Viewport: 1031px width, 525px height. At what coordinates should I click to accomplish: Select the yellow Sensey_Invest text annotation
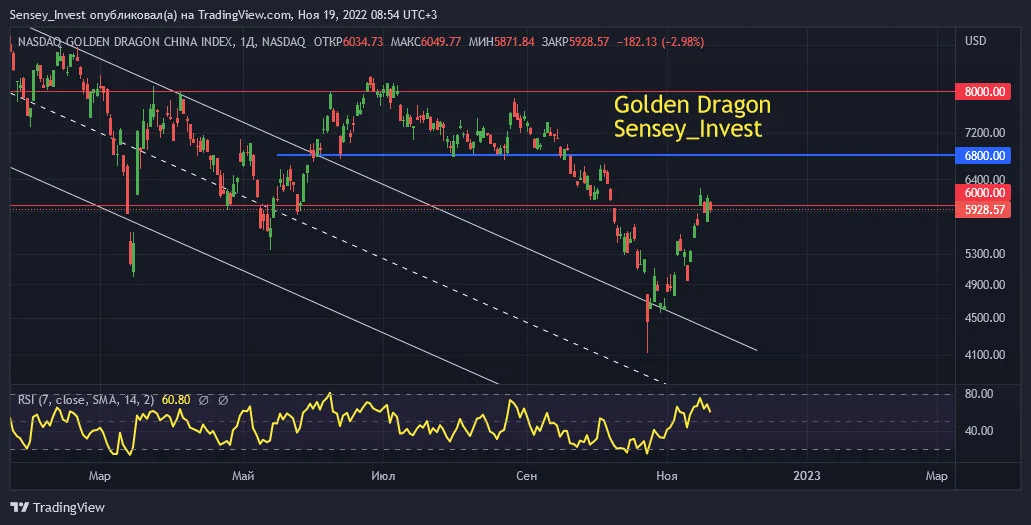[x=688, y=128]
